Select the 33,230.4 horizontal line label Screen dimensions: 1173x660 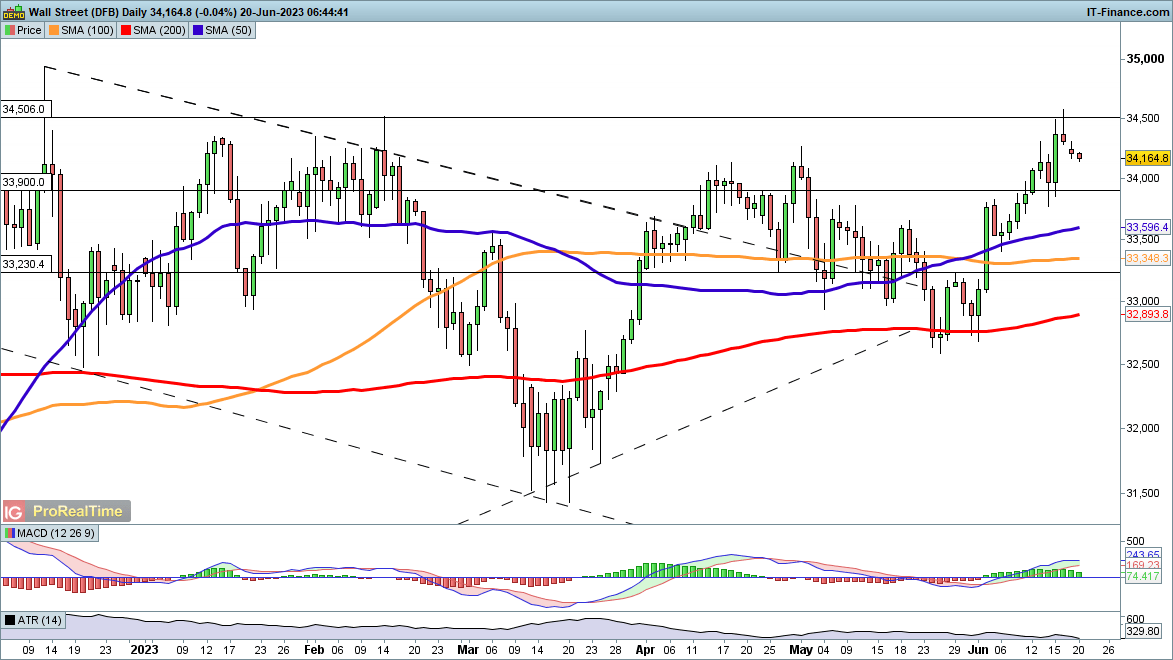(x=24, y=265)
